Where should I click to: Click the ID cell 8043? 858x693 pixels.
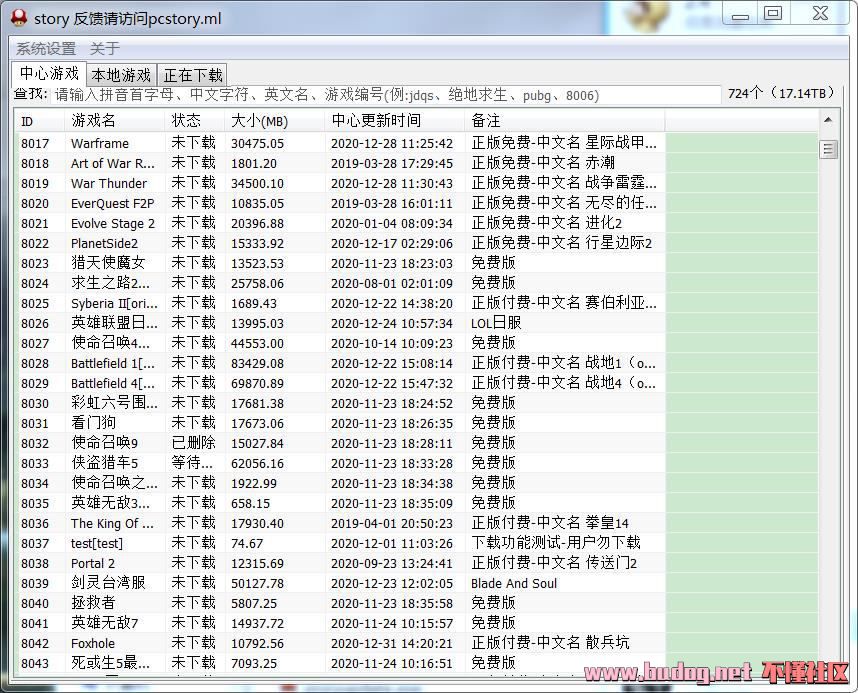[35, 663]
